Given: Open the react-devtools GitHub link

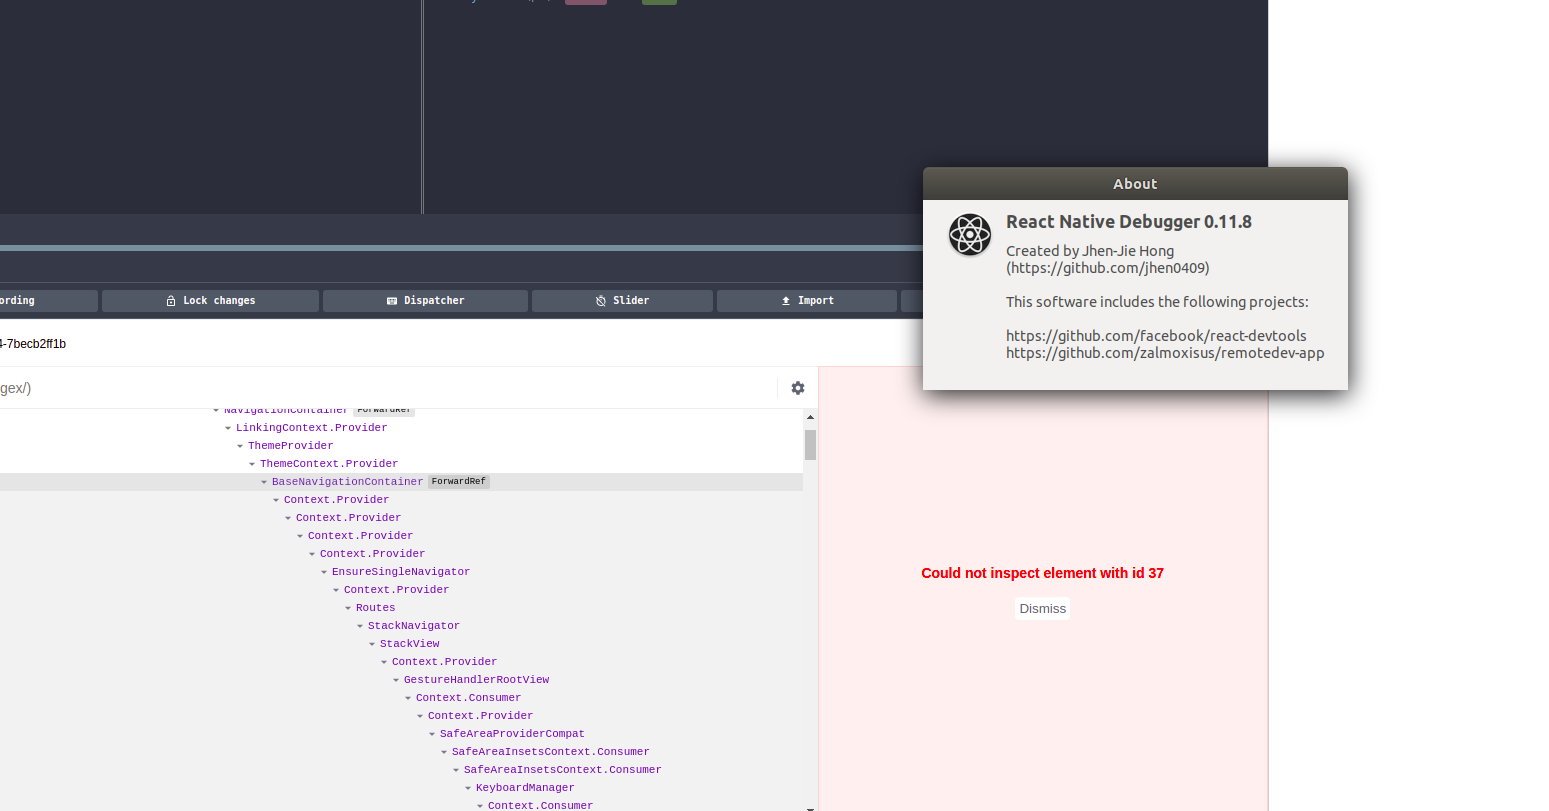Looking at the screenshot, I should [1157, 335].
